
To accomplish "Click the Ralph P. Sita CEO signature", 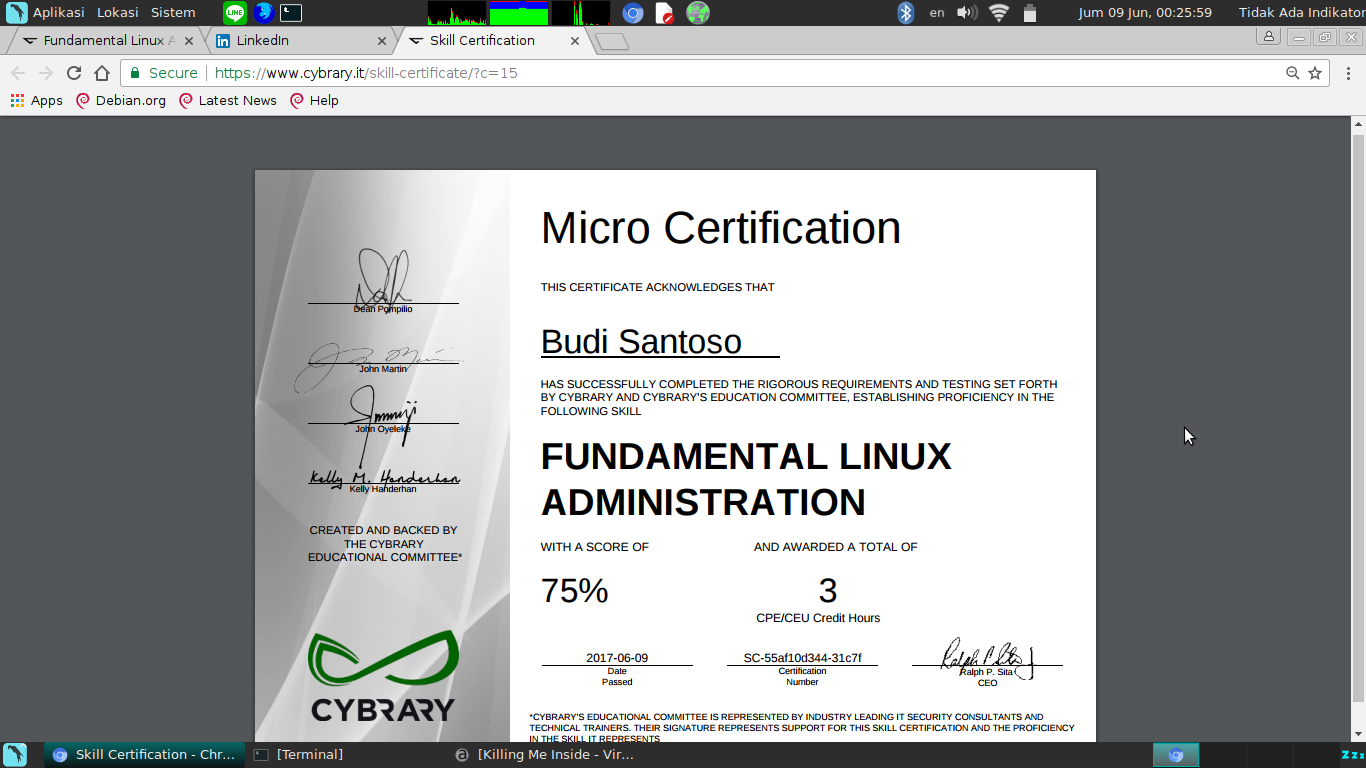I will 987,659.
